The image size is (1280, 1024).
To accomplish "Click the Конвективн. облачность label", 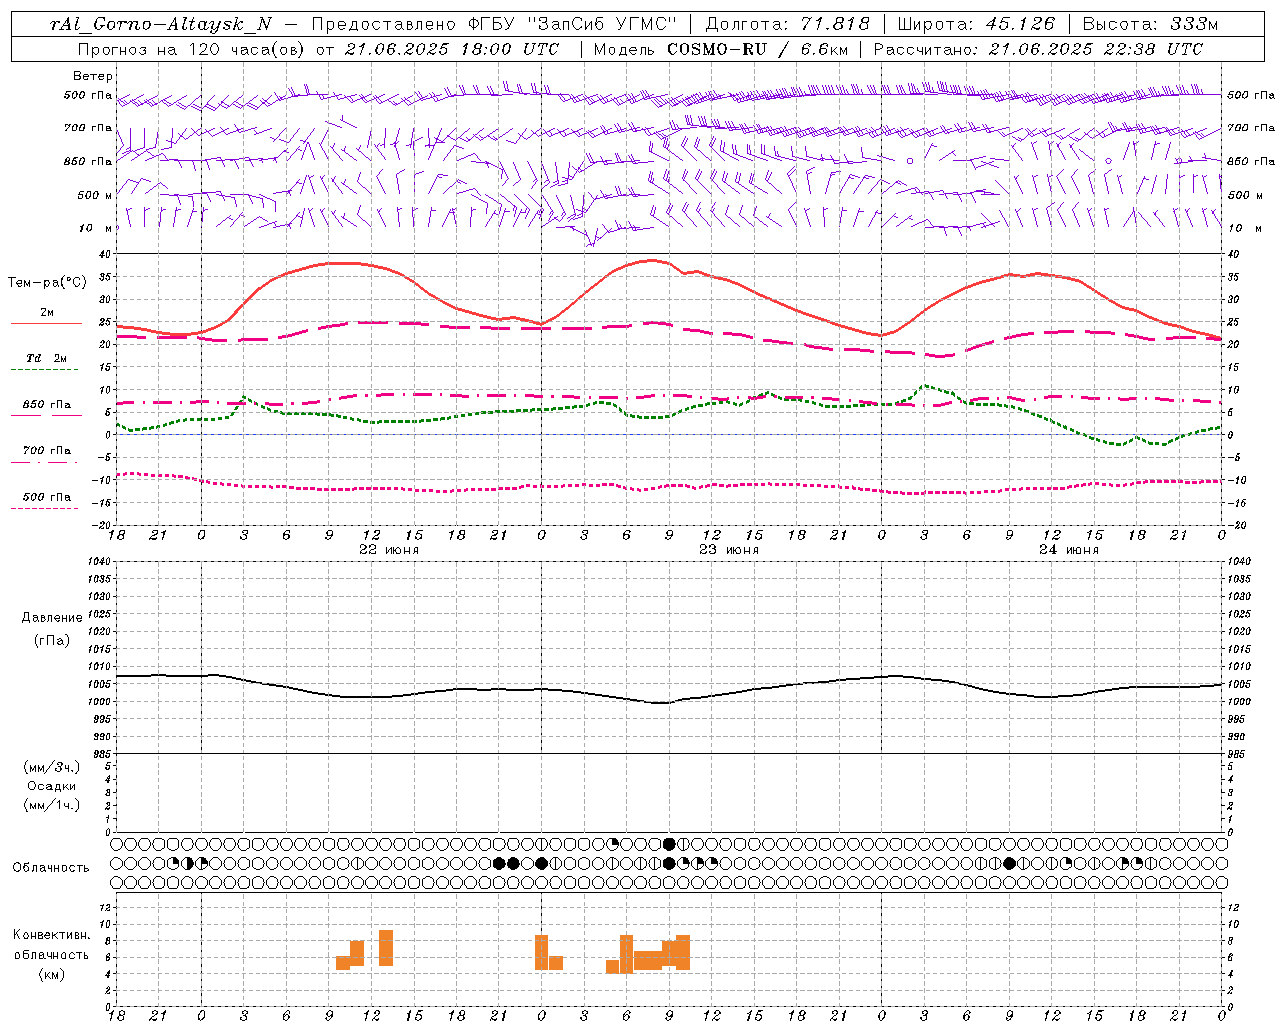I will pyautogui.click(x=51, y=944).
